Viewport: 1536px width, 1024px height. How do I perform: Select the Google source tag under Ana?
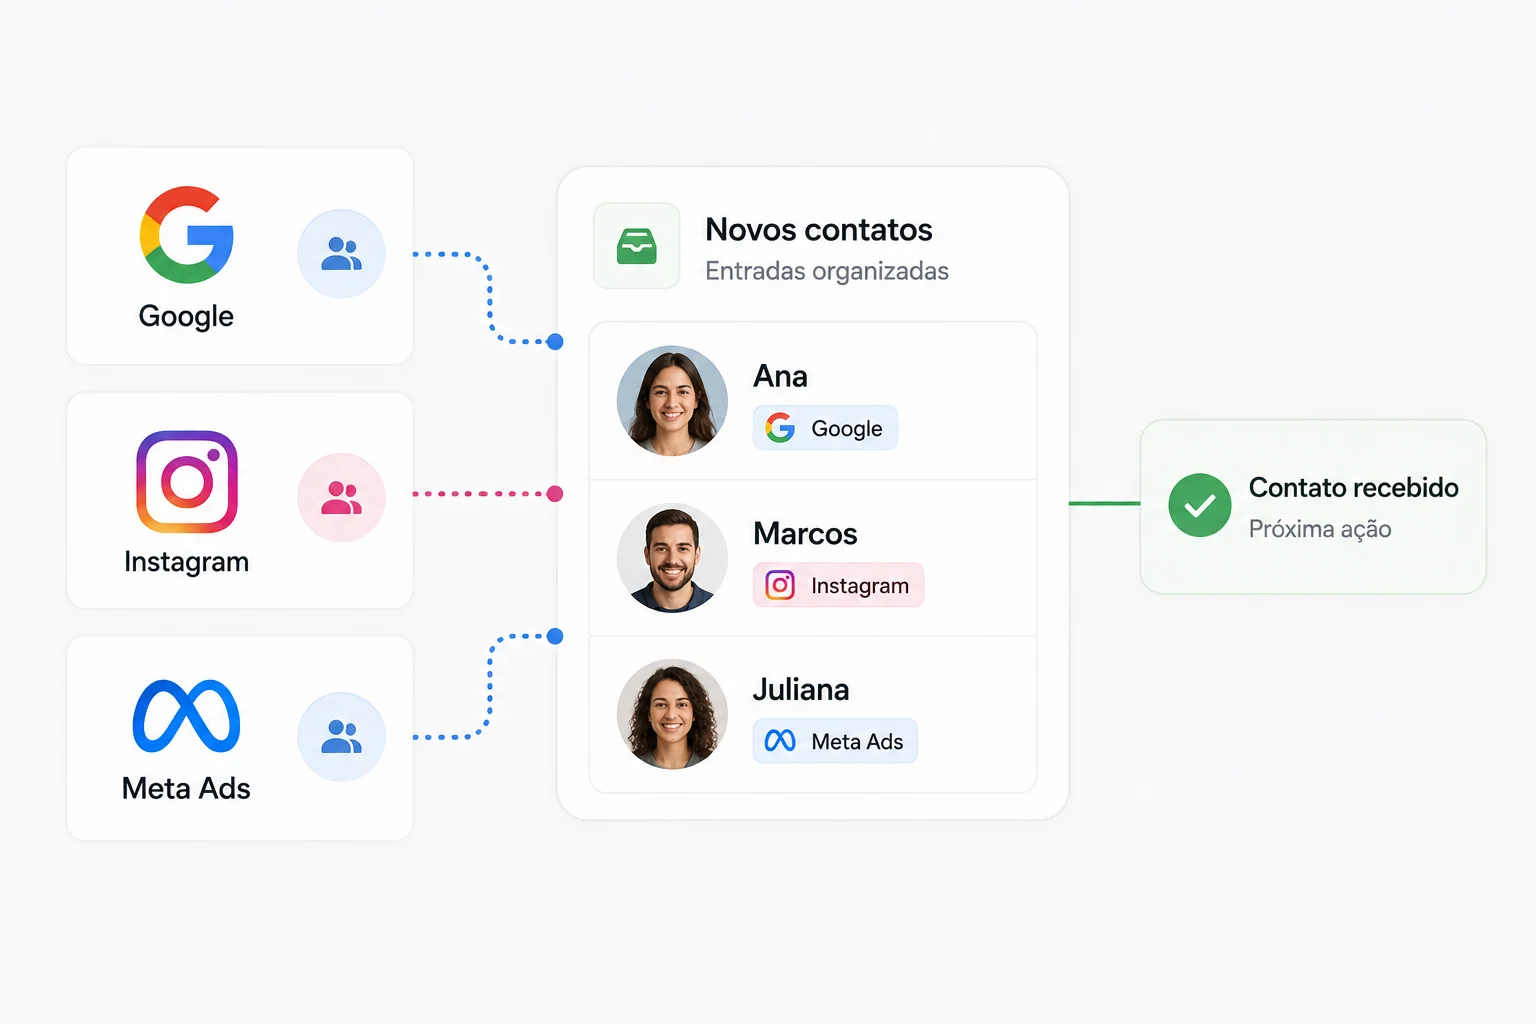click(x=825, y=428)
